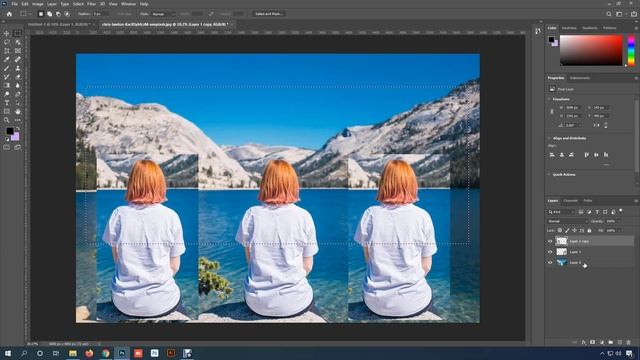Viewport: 640px width, 360px height.
Task: Collapse the Quick Actions section
Action: [549, 175]
